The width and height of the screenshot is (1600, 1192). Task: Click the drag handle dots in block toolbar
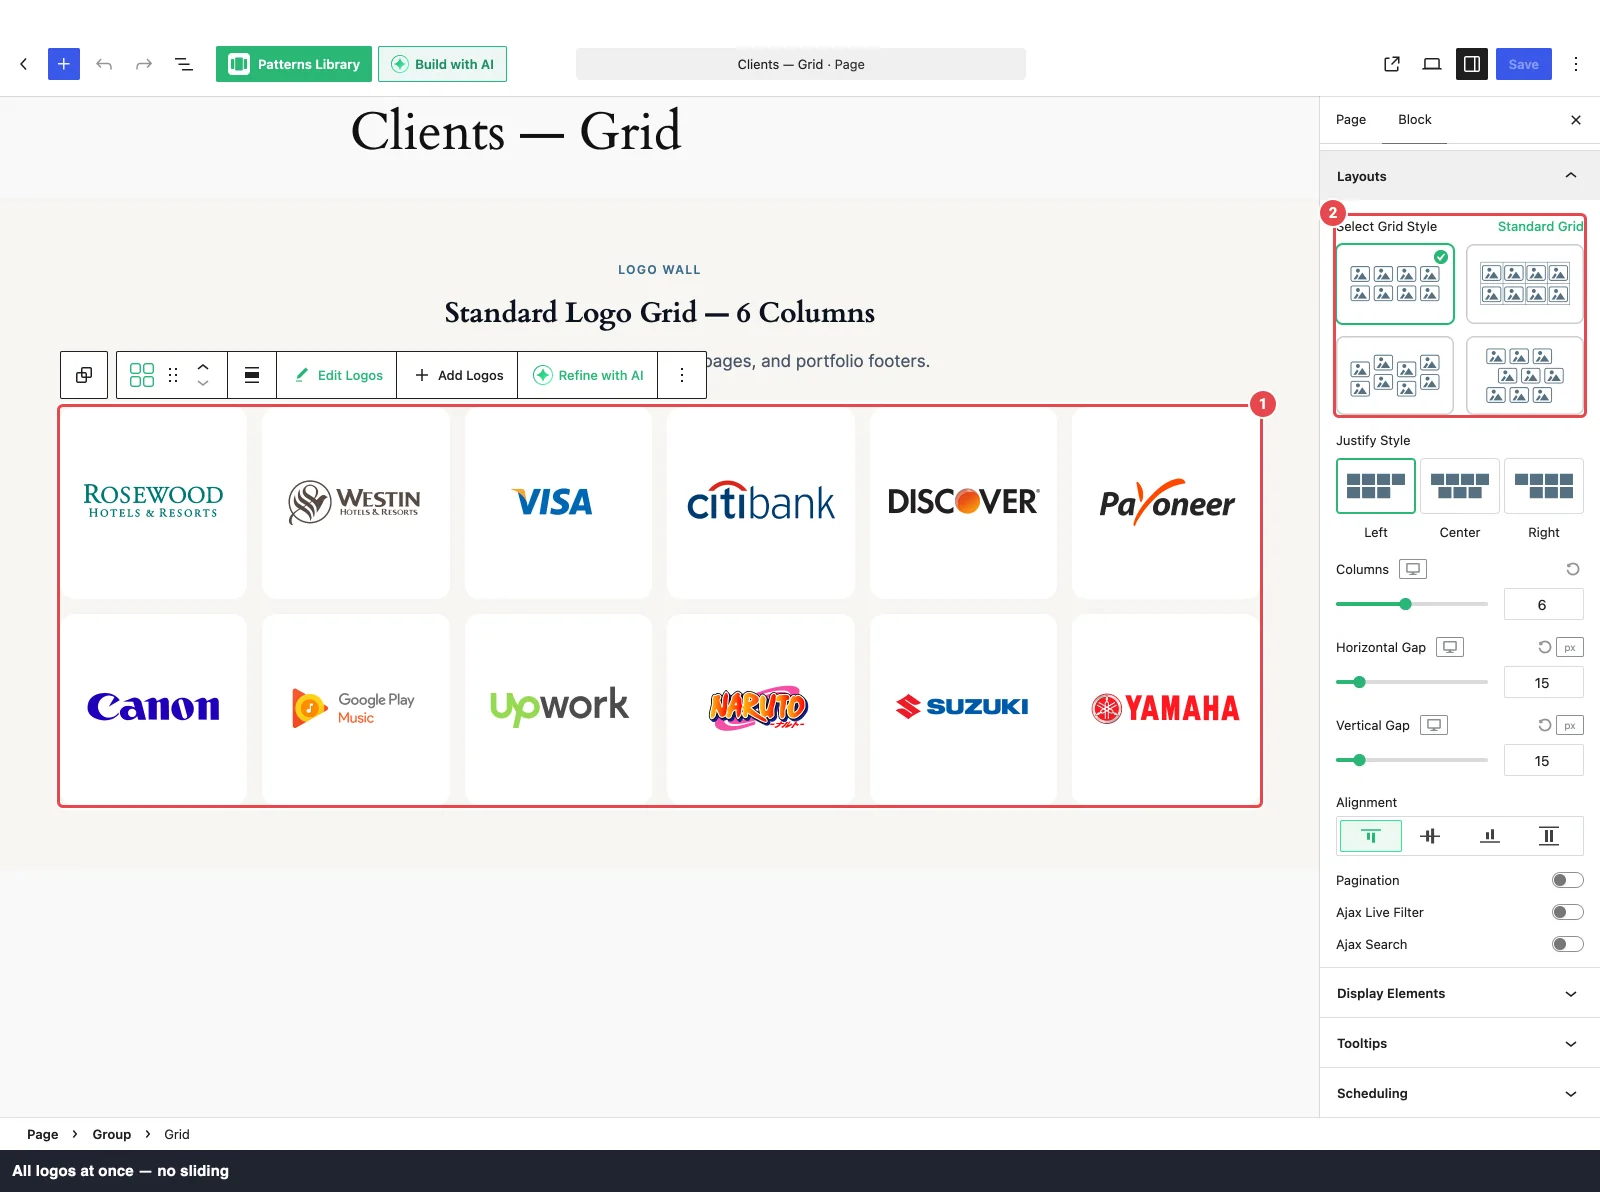click(x=173, y=375)
